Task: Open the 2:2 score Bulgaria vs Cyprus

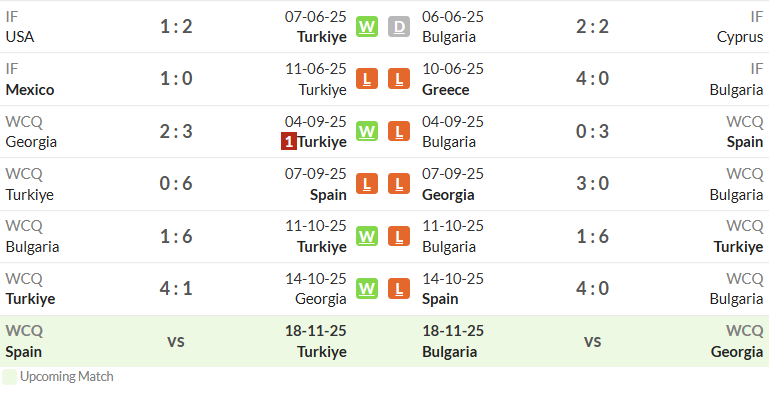Action: click(x=592, y=27)
